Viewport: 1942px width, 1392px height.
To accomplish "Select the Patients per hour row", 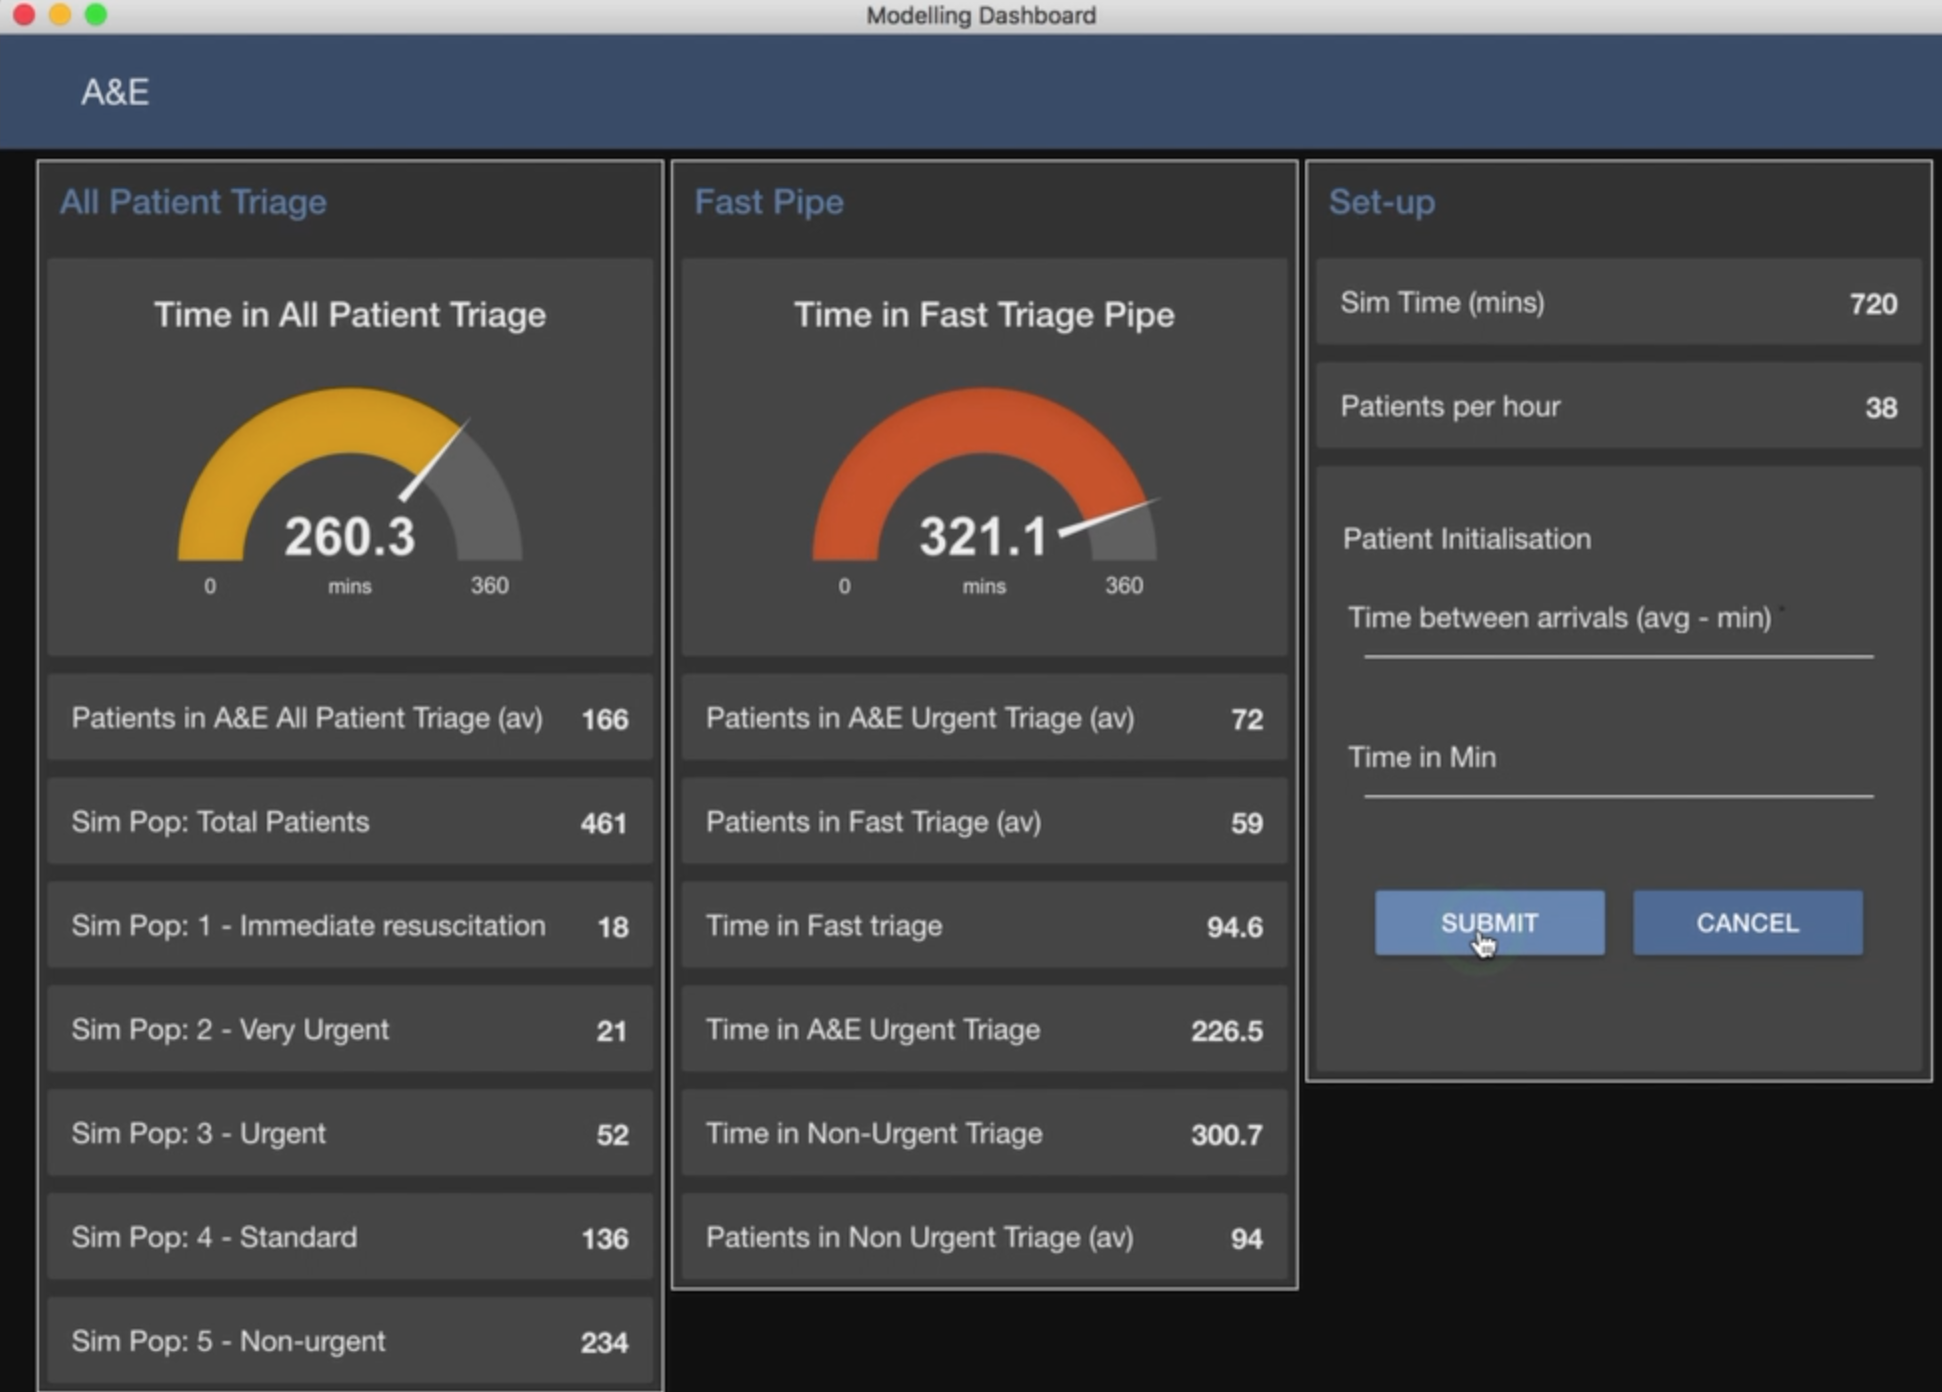I will 1617,407.
